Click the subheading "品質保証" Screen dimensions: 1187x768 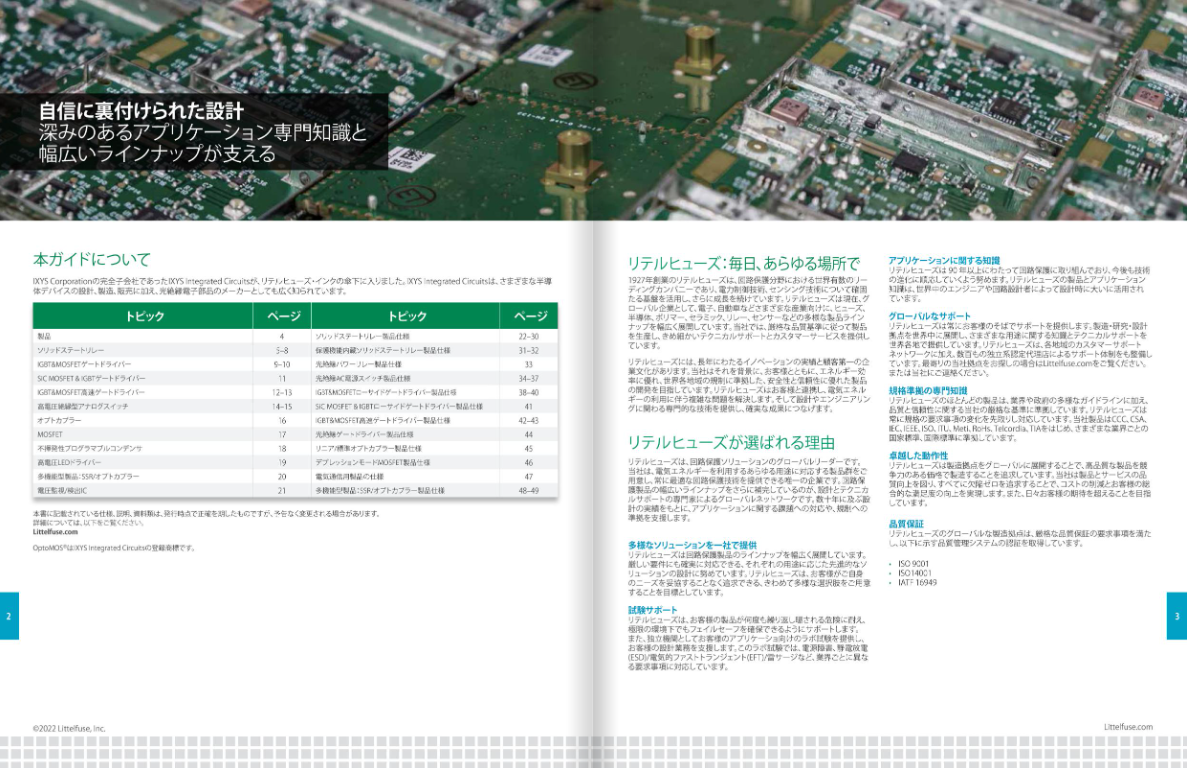pyautogui.click(x=906, y=524)
